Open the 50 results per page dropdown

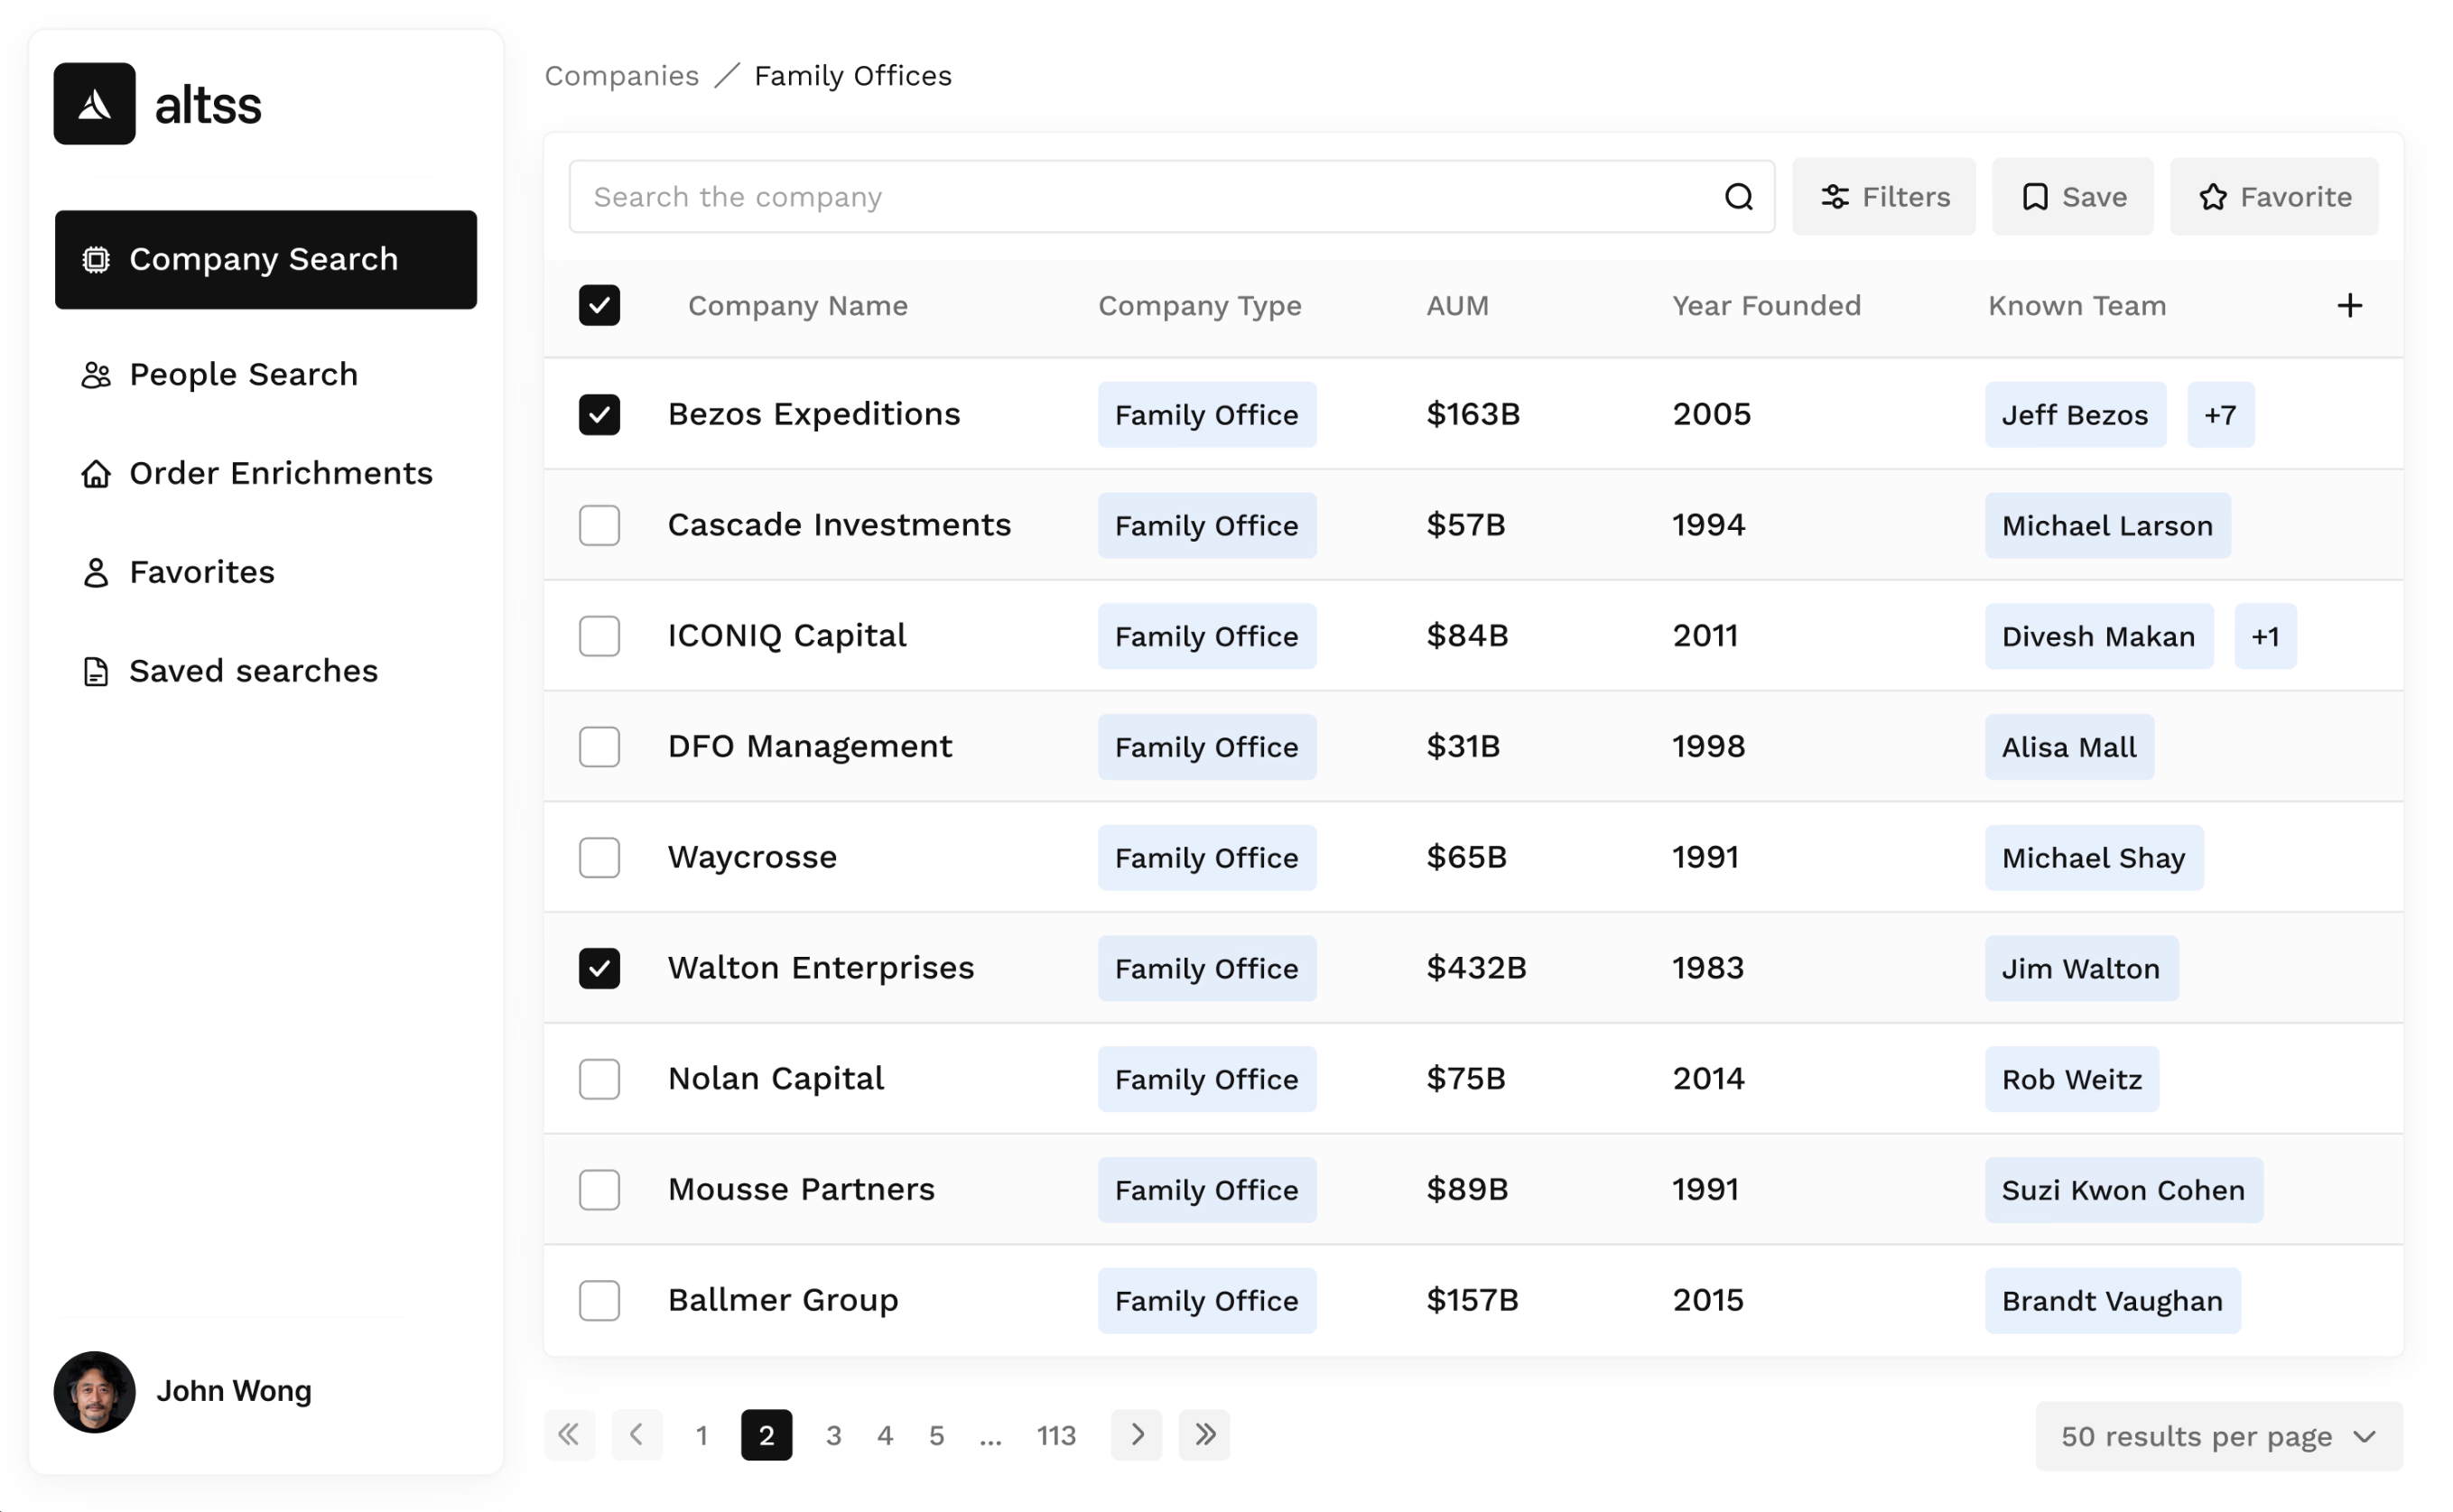[x=2218, y=1436]
